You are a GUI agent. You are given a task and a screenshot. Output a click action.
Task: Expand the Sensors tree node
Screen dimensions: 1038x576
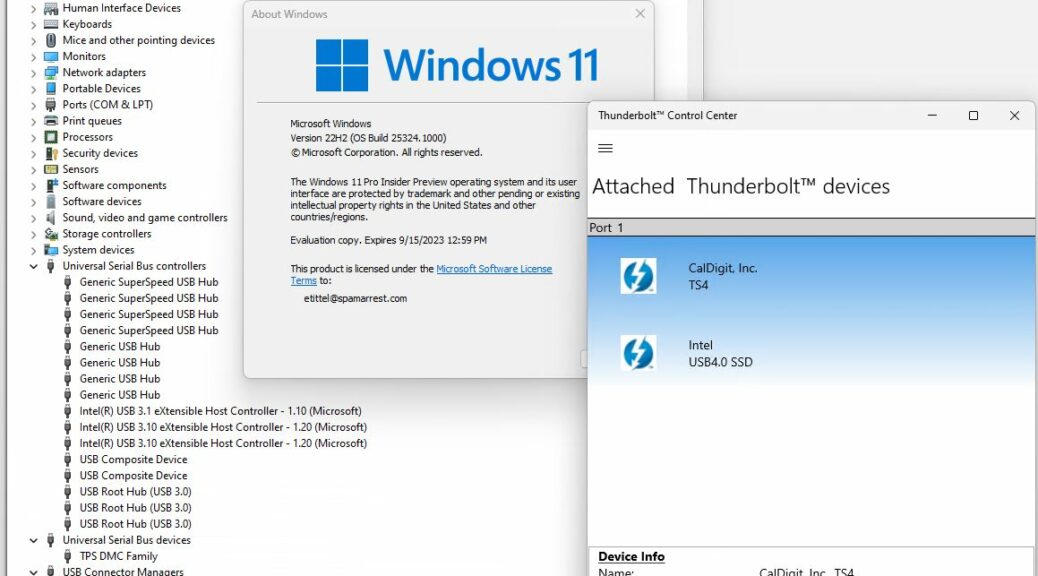[33, 169]
